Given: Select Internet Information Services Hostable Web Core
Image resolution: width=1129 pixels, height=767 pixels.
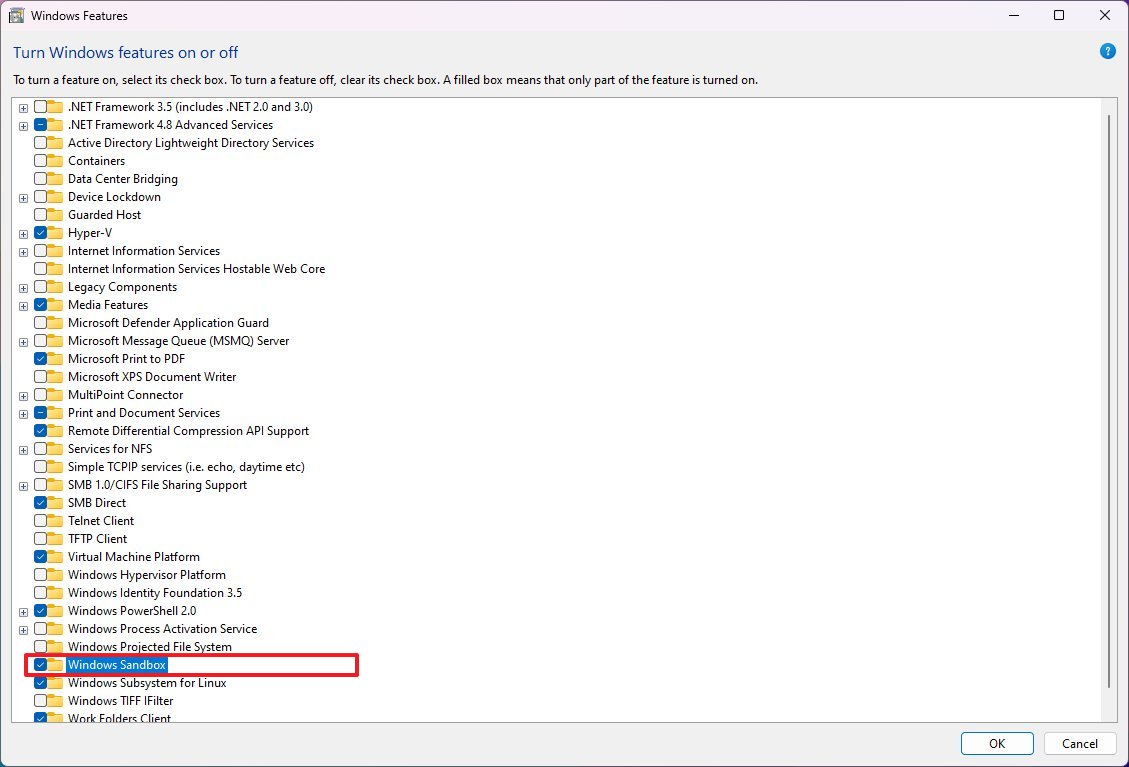Looking at the screenshot, I should pos(196,269).
